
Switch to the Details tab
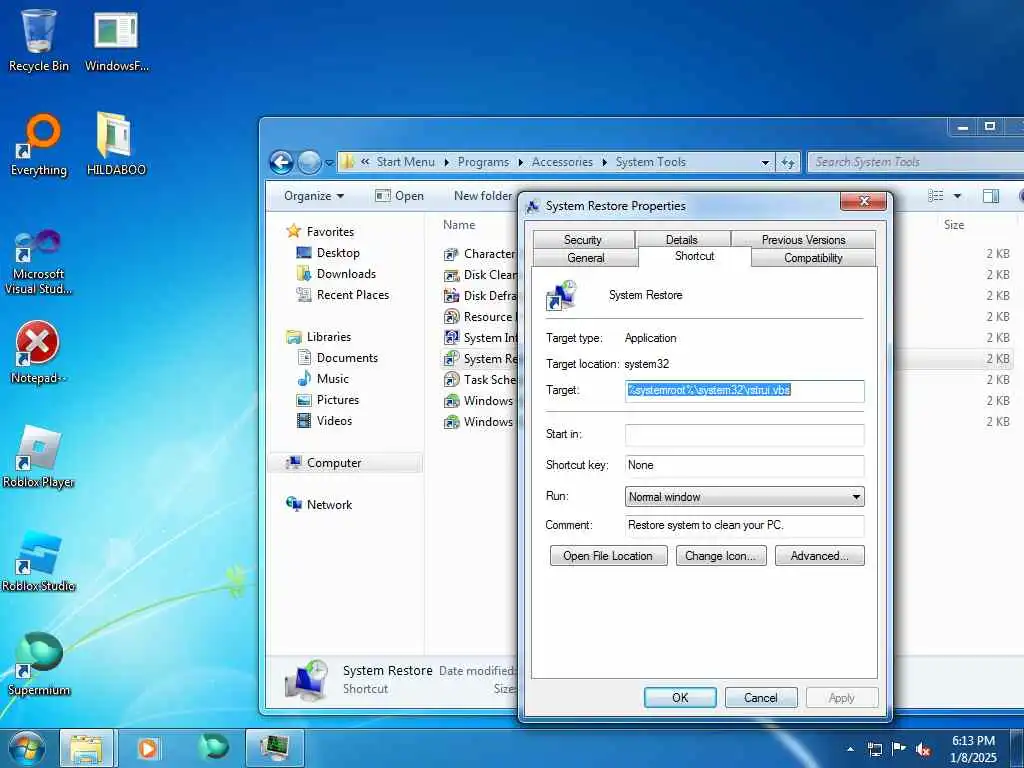coord(682,239)
